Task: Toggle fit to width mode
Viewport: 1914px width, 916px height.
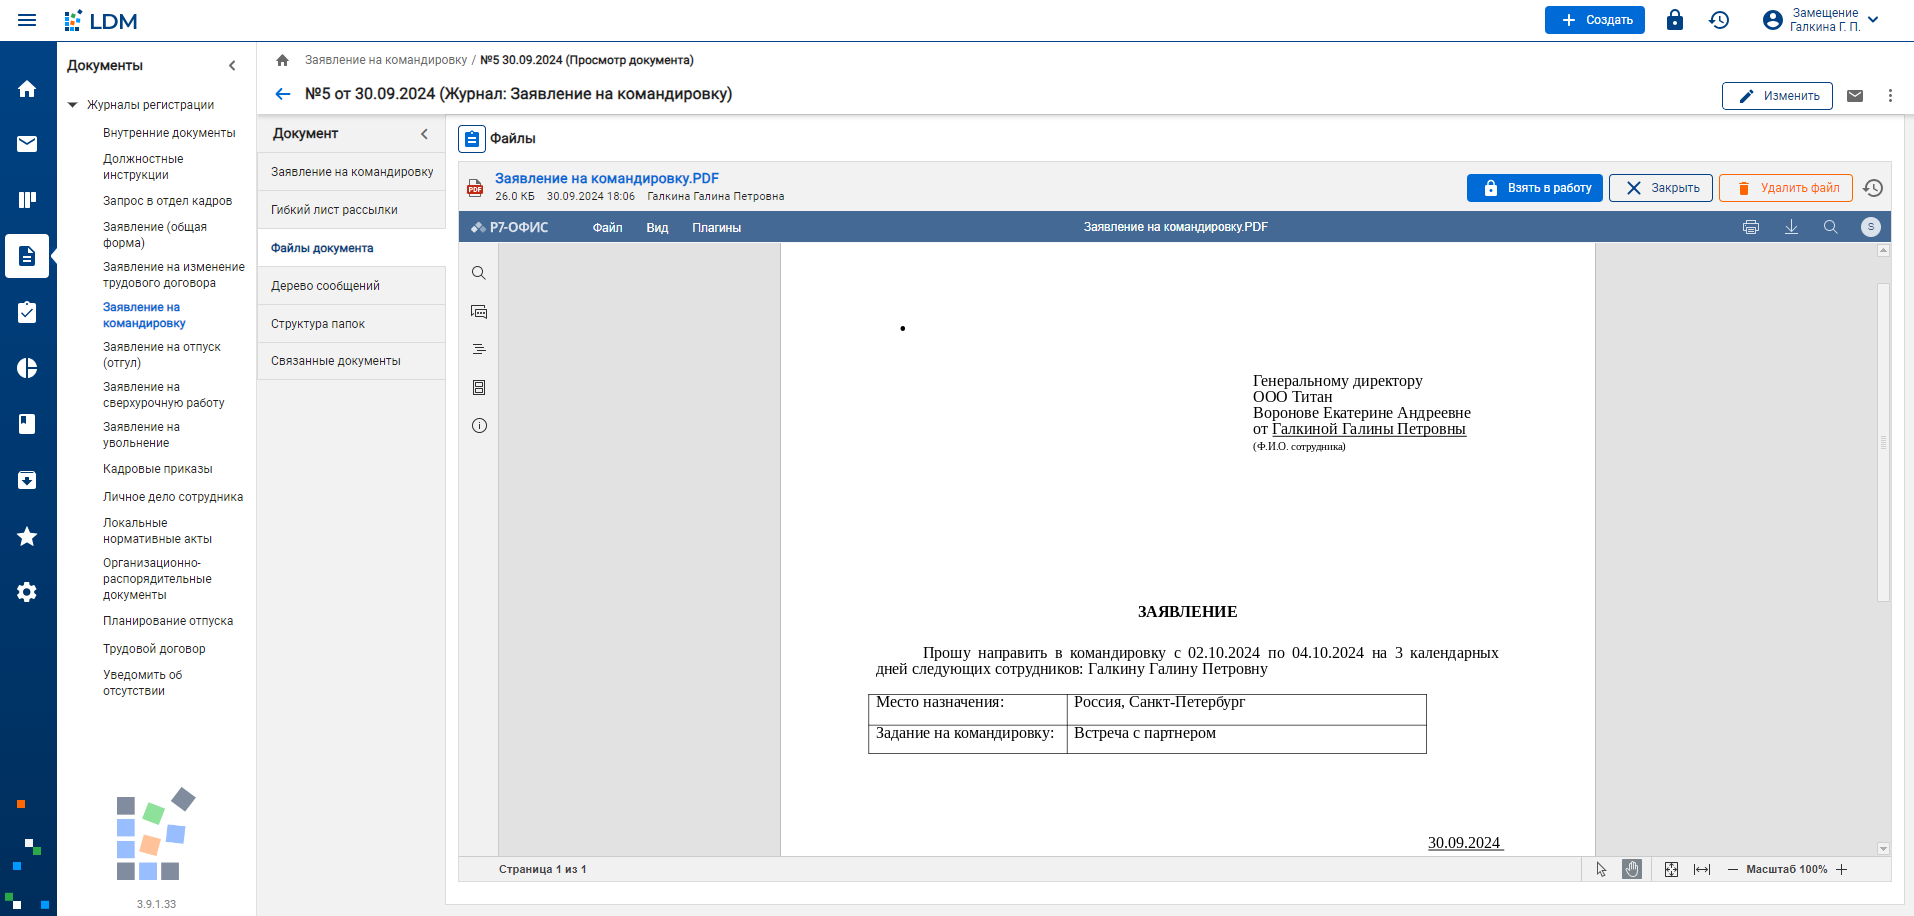Action: pyautogui.click(x=1702, y=870)
